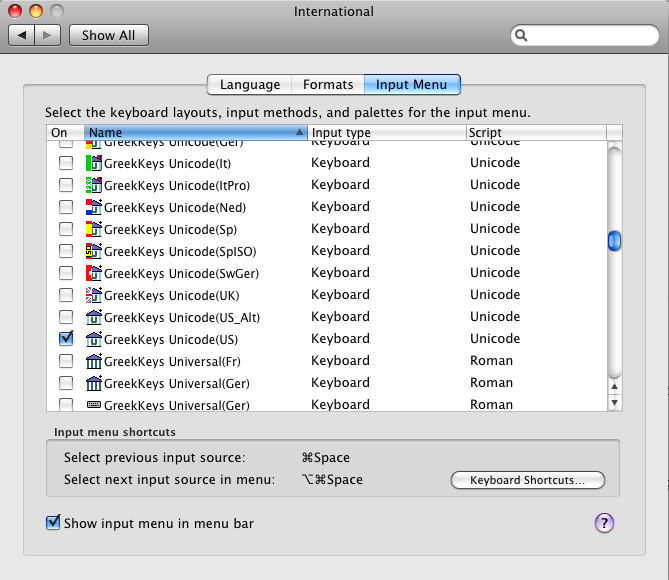Sort list by Script column header
669x580 pixels.
[x=536, y=133]
